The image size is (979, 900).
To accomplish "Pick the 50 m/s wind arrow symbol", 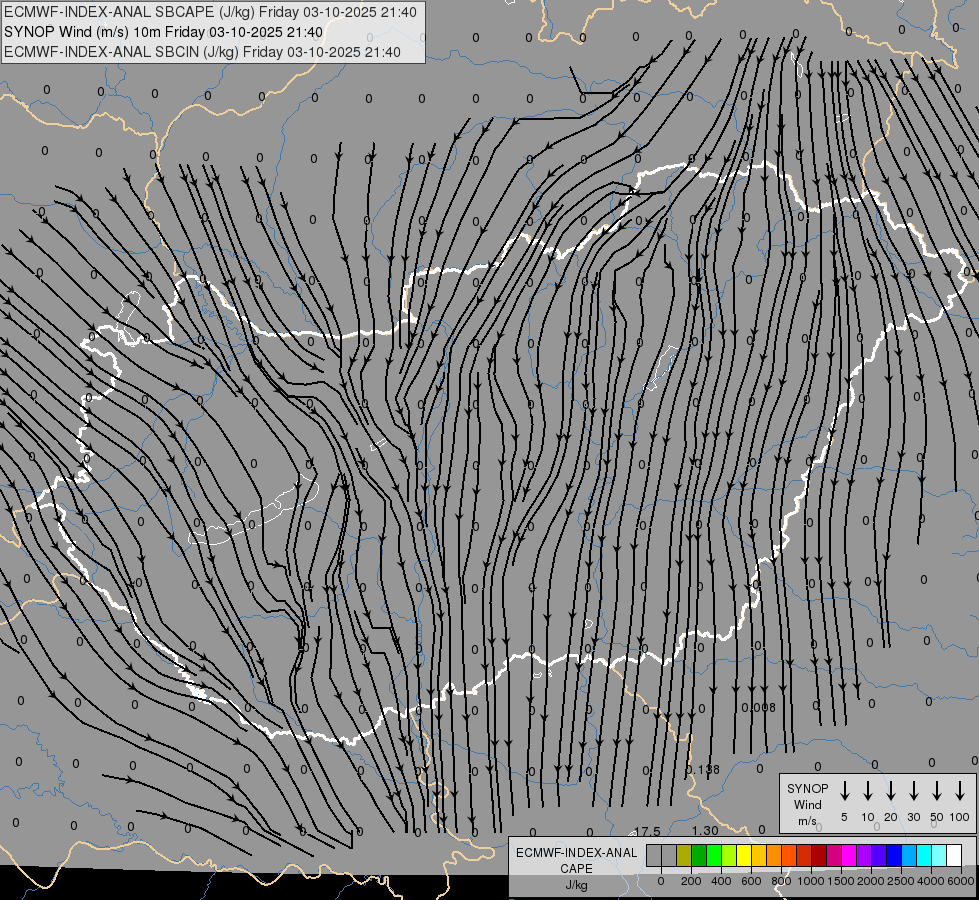I will point(937,791).
